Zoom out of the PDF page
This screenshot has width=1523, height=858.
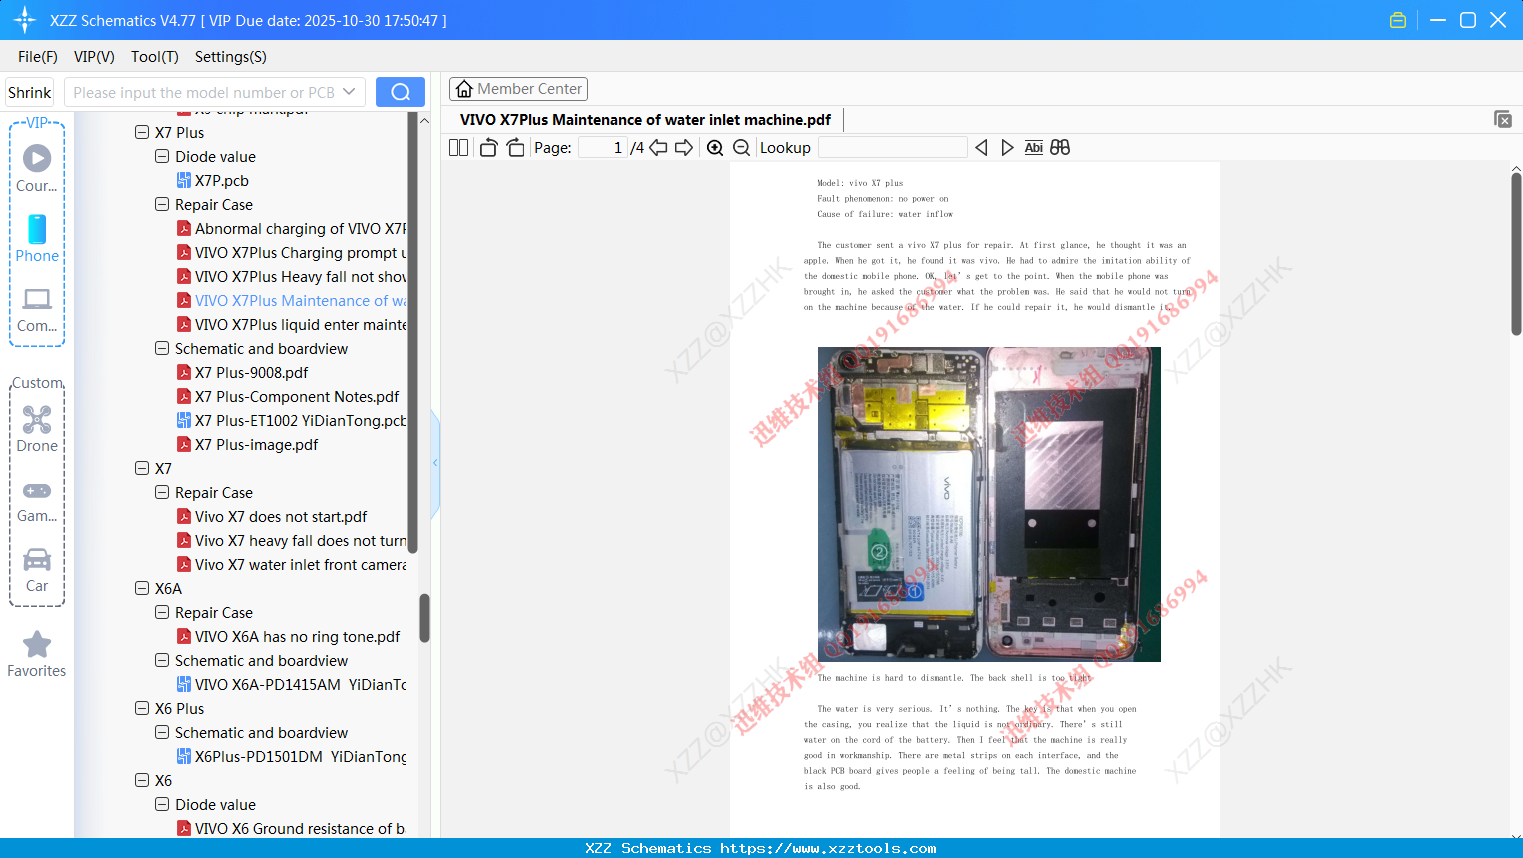click(741, 147)
